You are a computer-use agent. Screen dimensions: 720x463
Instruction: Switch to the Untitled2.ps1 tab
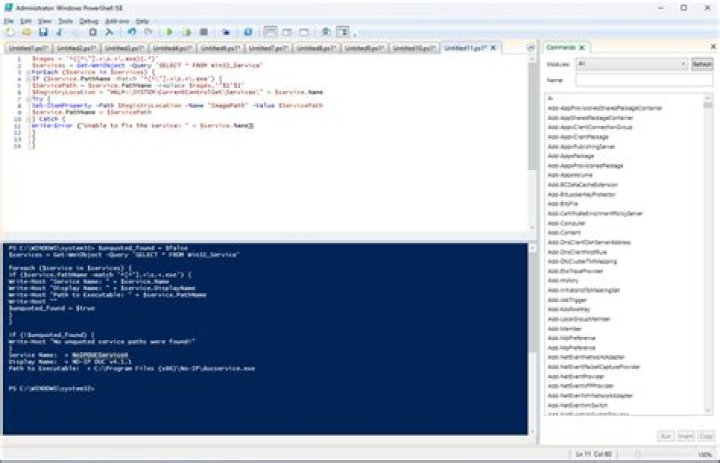click(77, 48)
